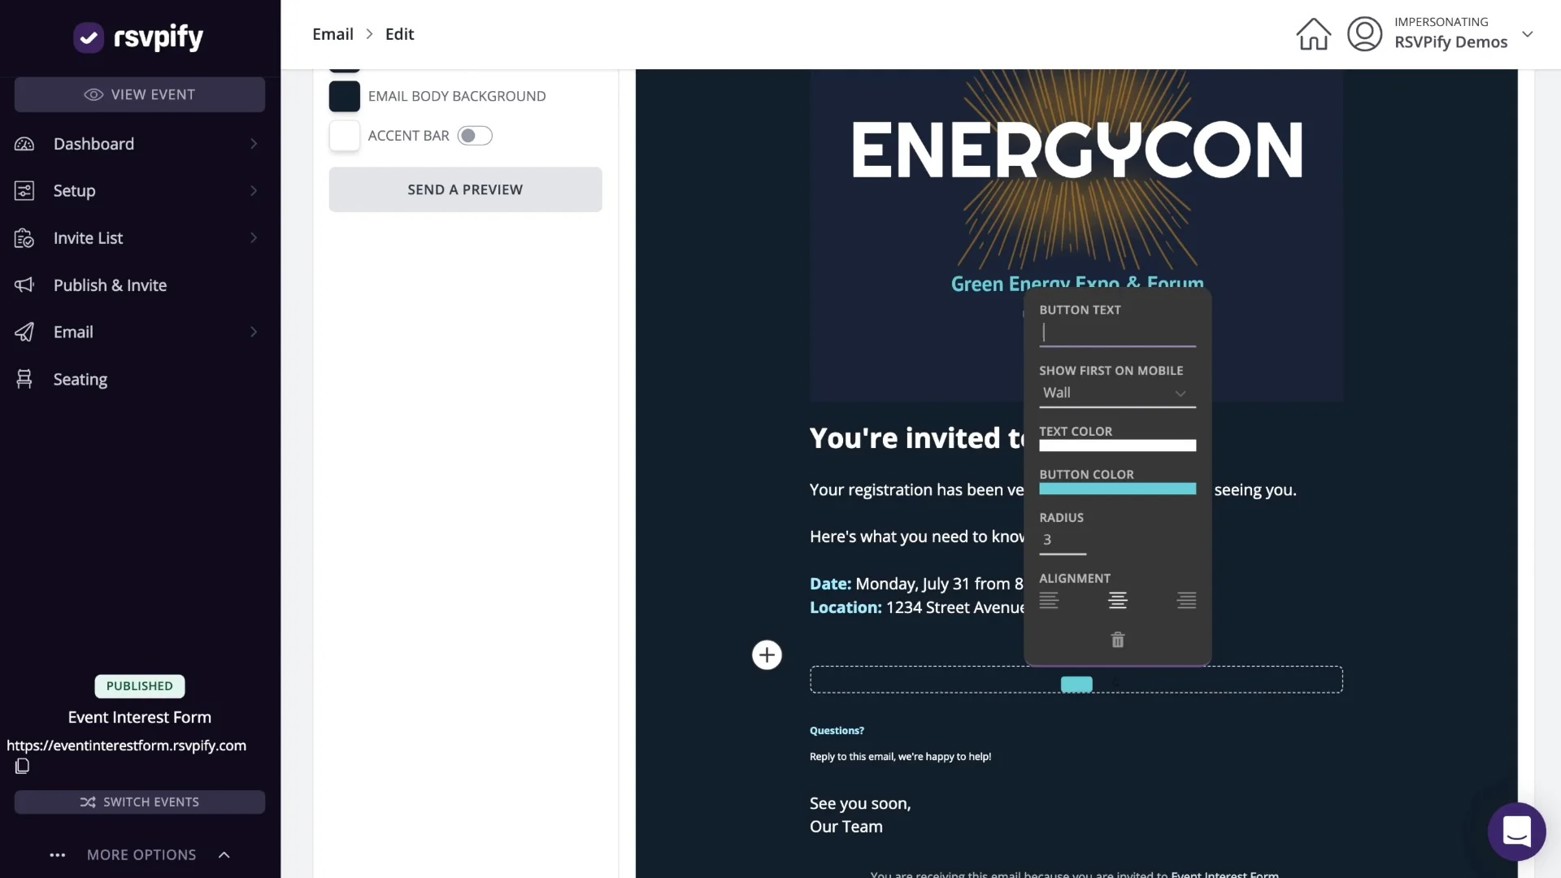Center-align the button
1561x878 pixels.
click(1117, 600)
